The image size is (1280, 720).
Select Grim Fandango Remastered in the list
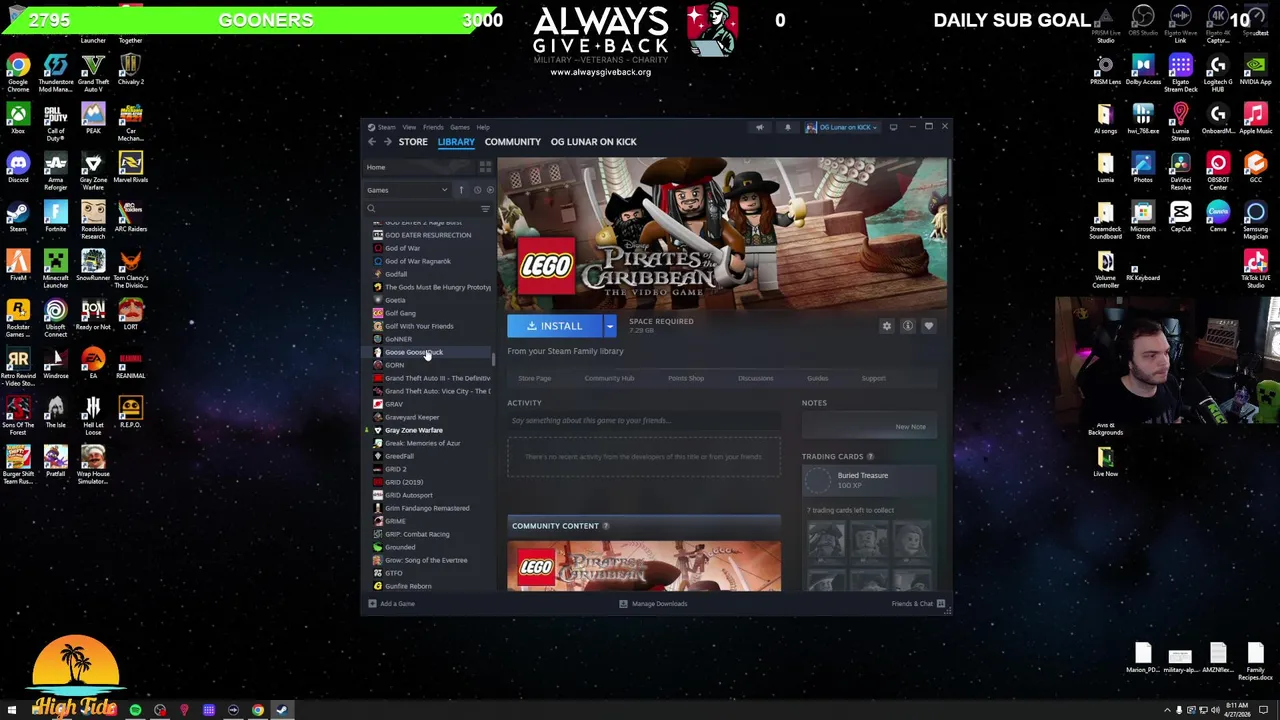(426, 508)
